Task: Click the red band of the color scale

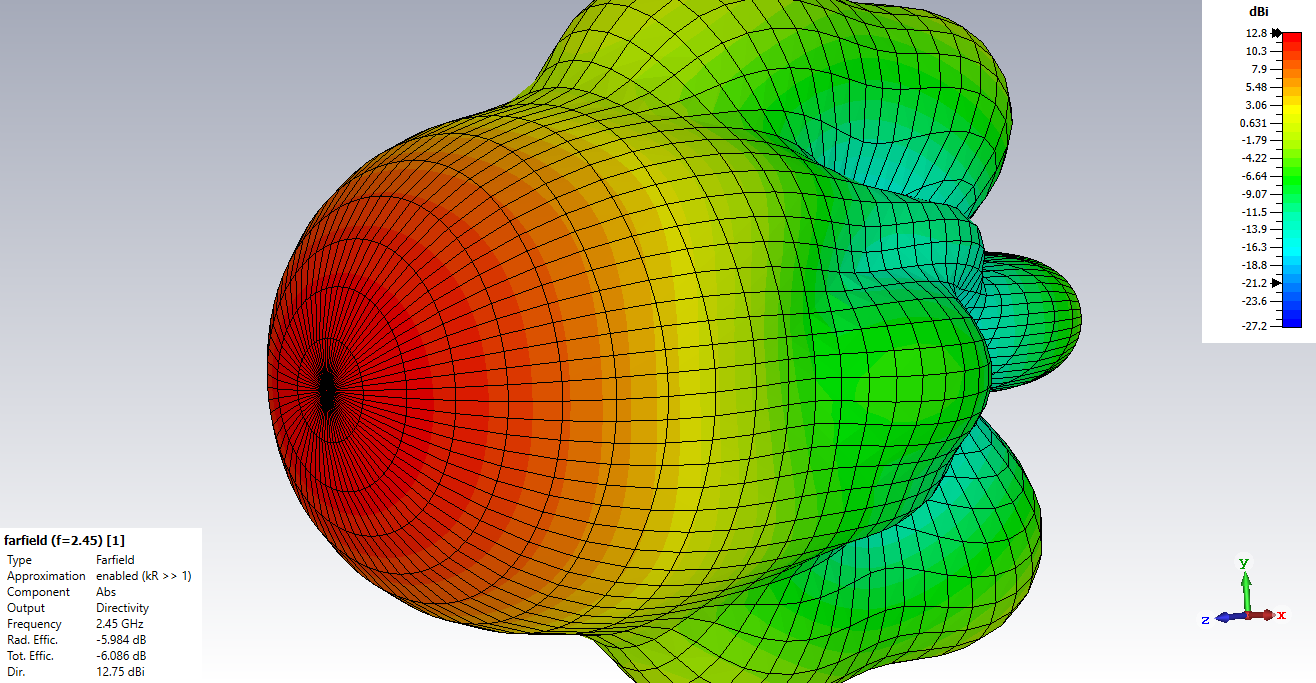Action: 1292,50
